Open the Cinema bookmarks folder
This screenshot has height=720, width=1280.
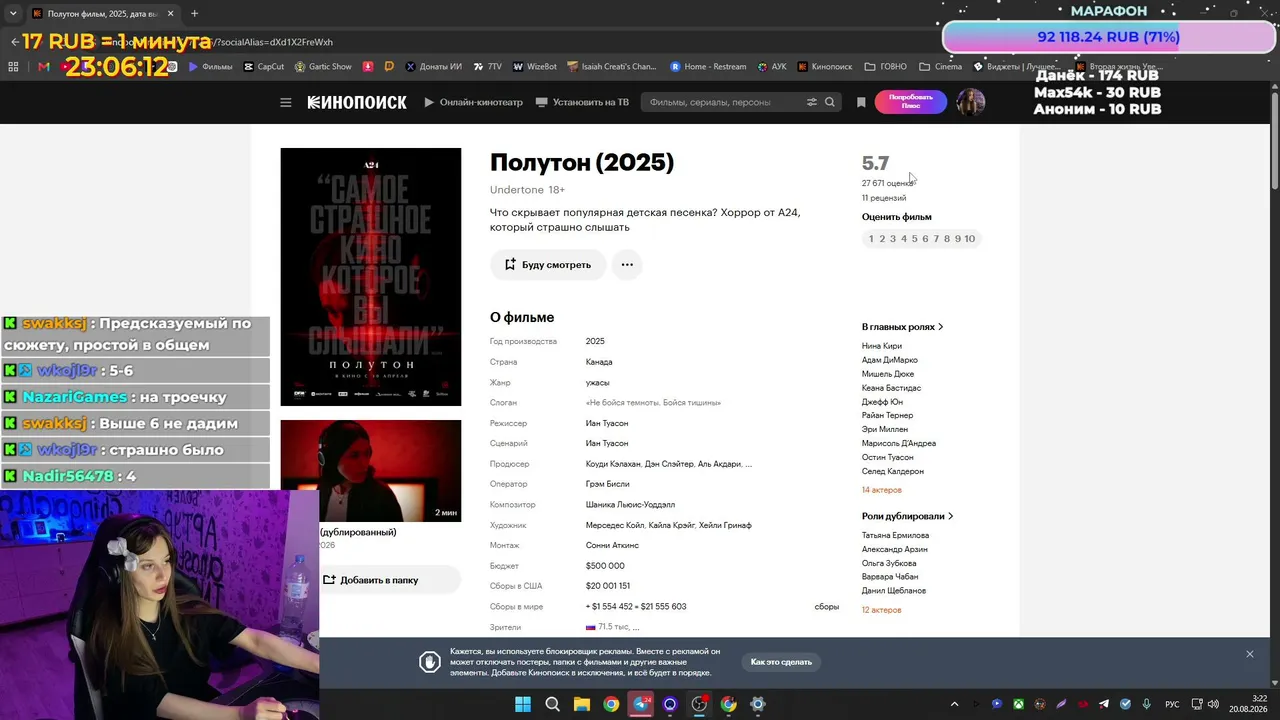941,67
